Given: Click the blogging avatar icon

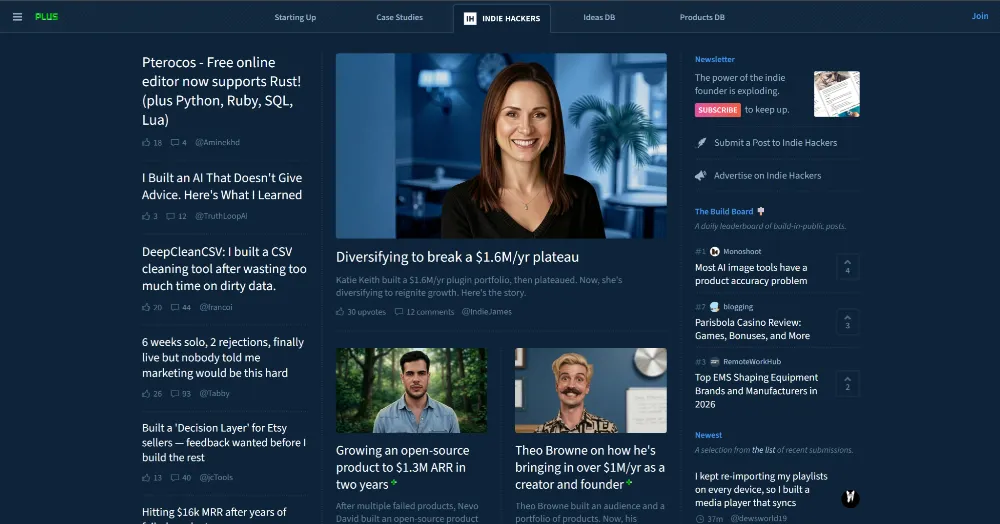Looking at the screenshot, I should click(715, 307).
